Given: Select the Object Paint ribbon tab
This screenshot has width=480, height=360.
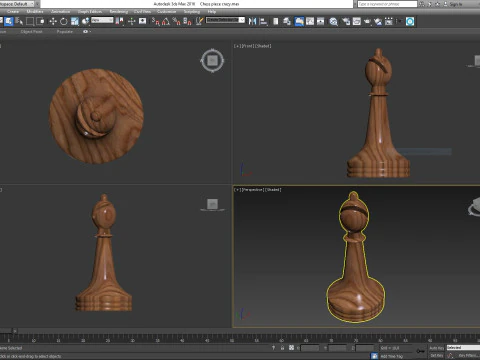Looking at the screenshot, I should pos(31,32).
